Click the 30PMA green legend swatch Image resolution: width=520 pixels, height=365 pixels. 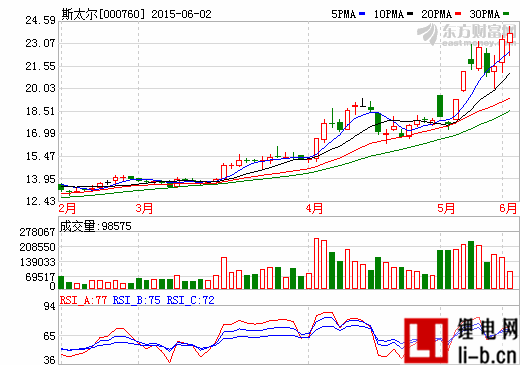[506, 14]
